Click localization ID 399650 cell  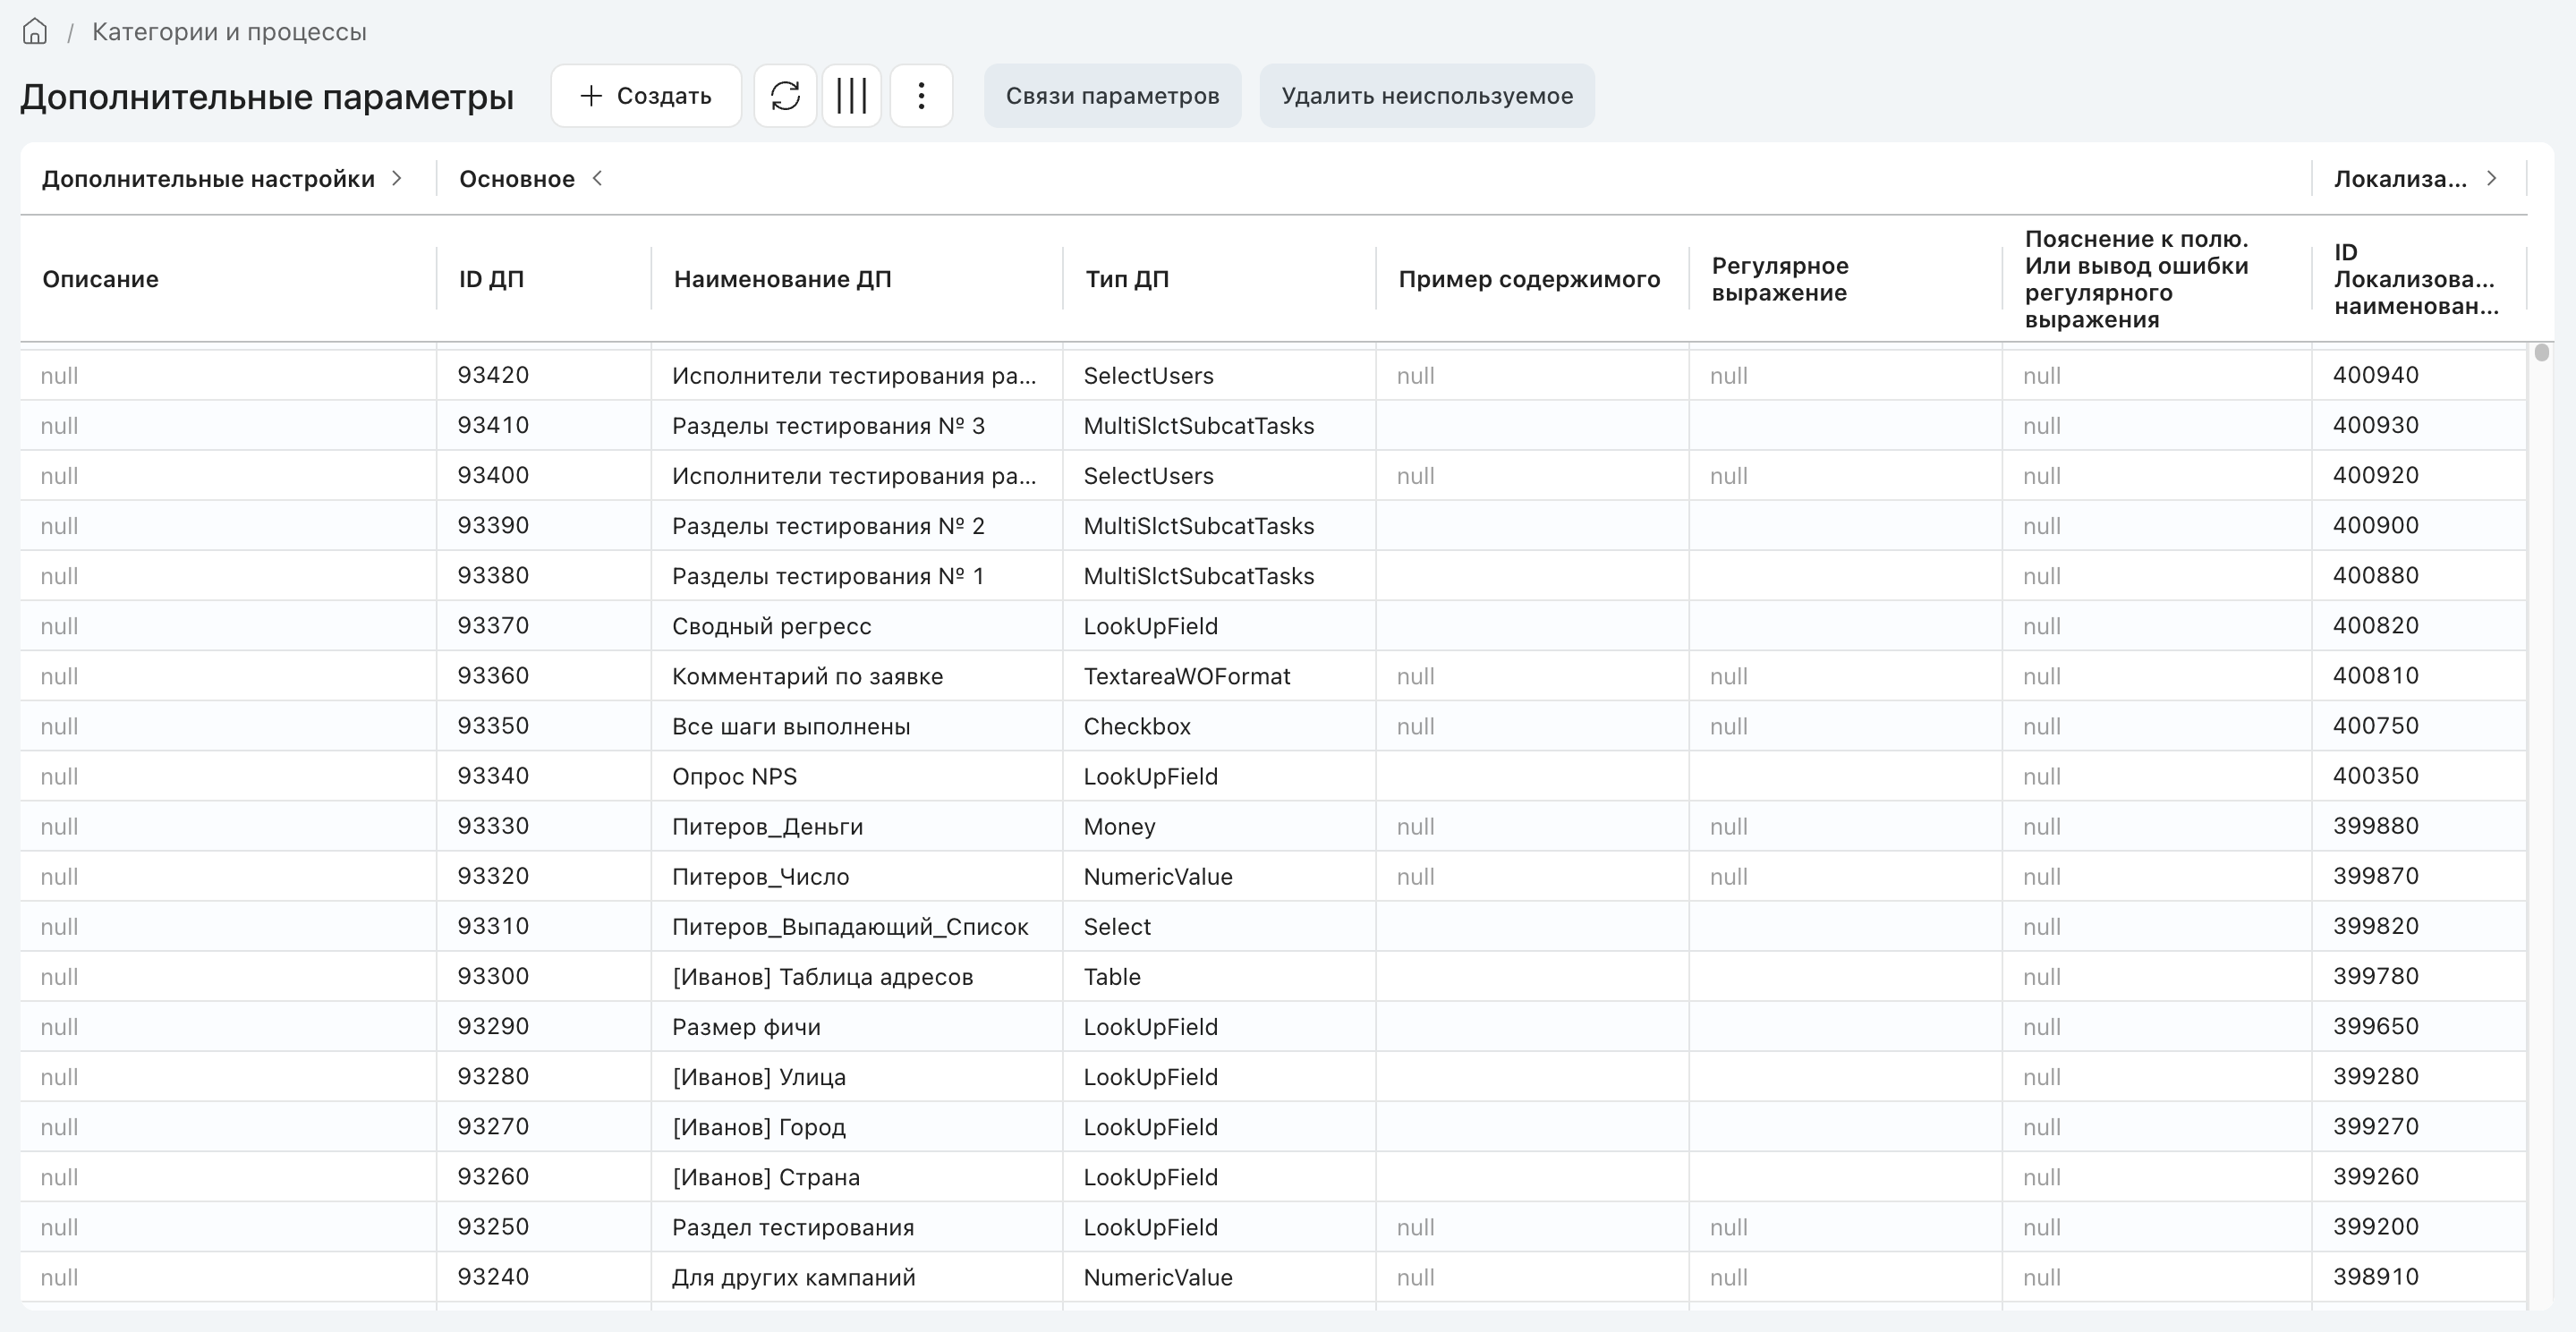coord(2419,1026)
